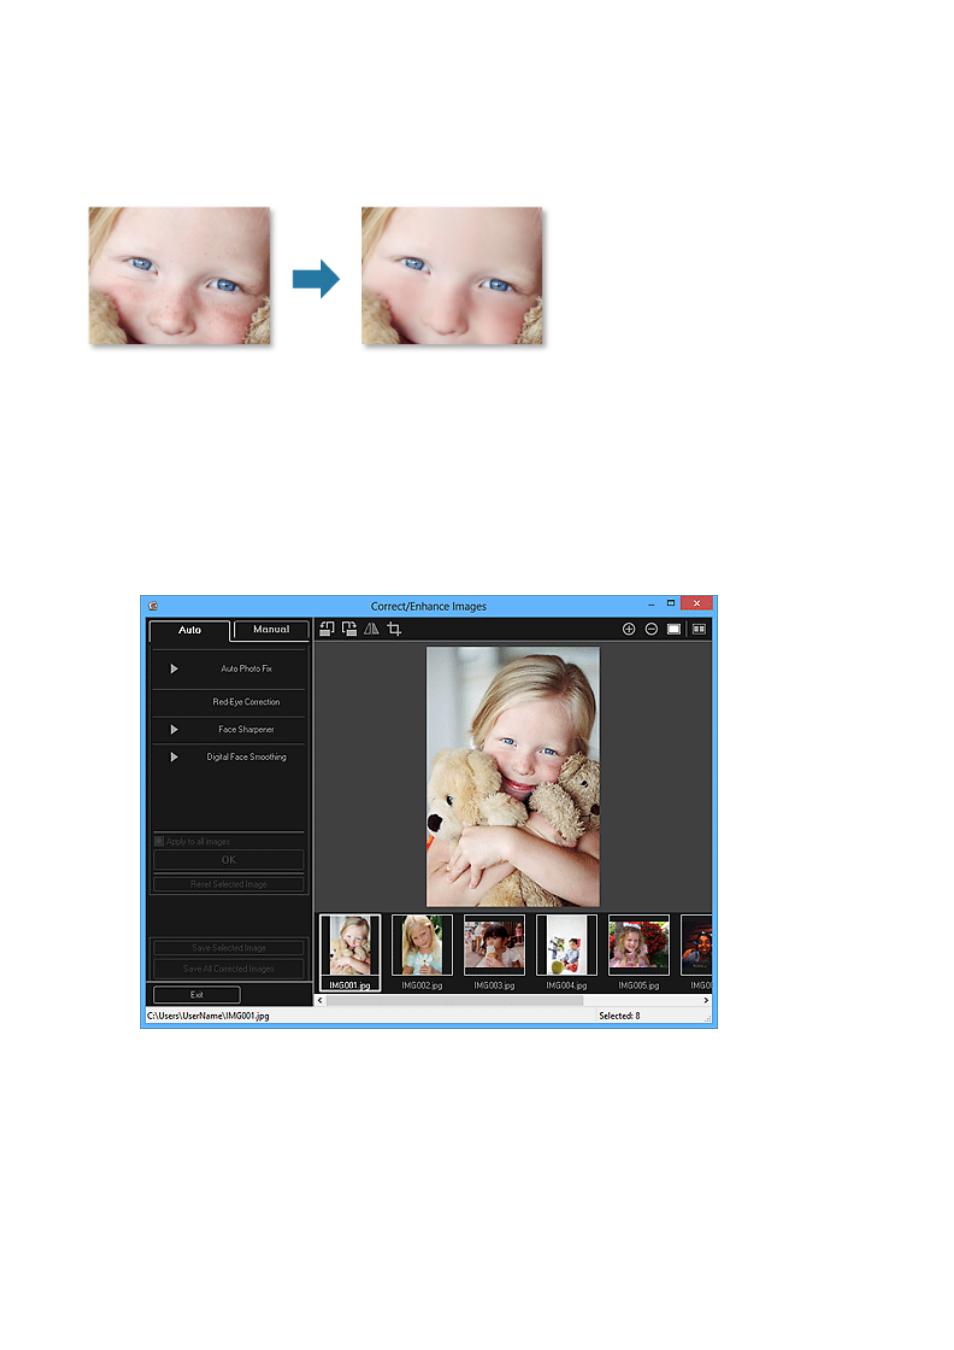Image resolution: width=954 pixels, height=1350 pixels.
Task: Choose Face Sharpener label
Action: (x=246, y=730)
